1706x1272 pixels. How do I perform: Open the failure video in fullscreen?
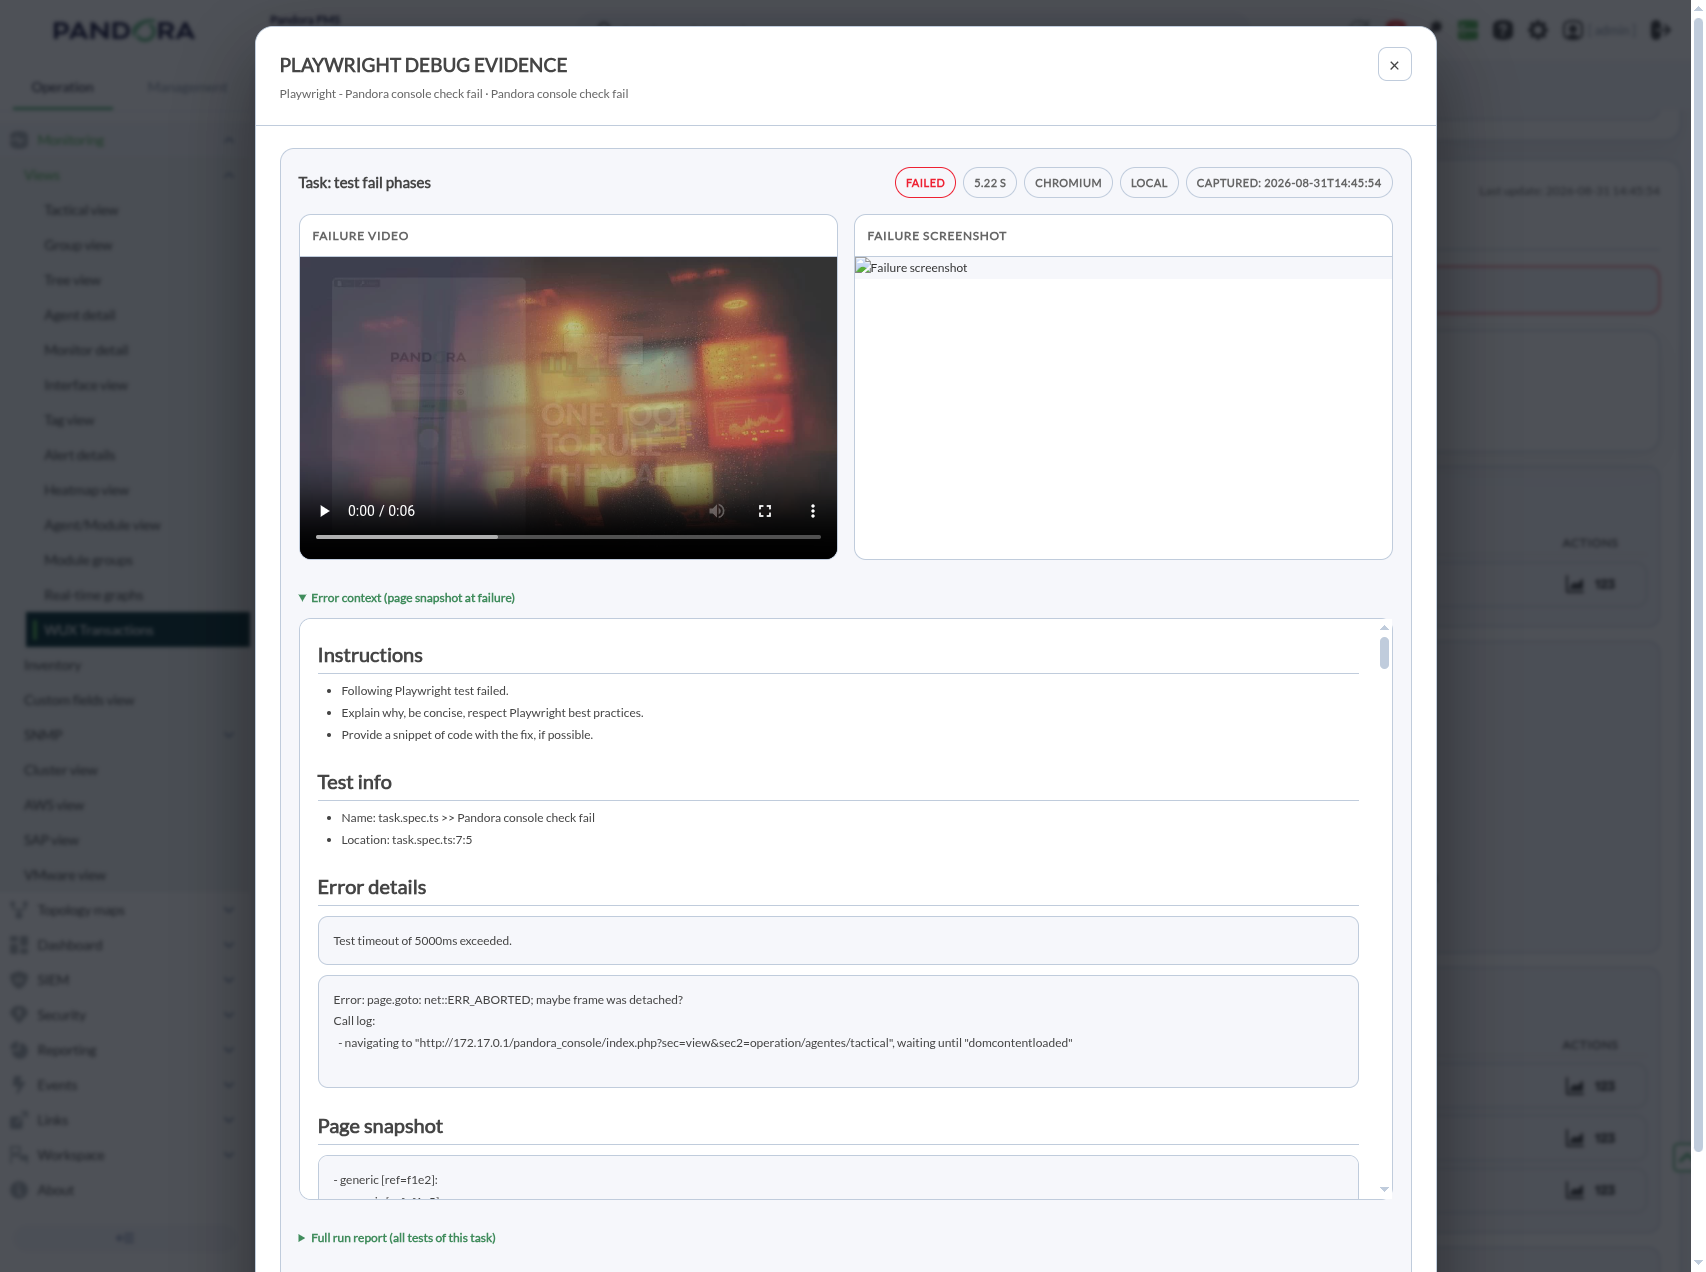pos(765,511)
